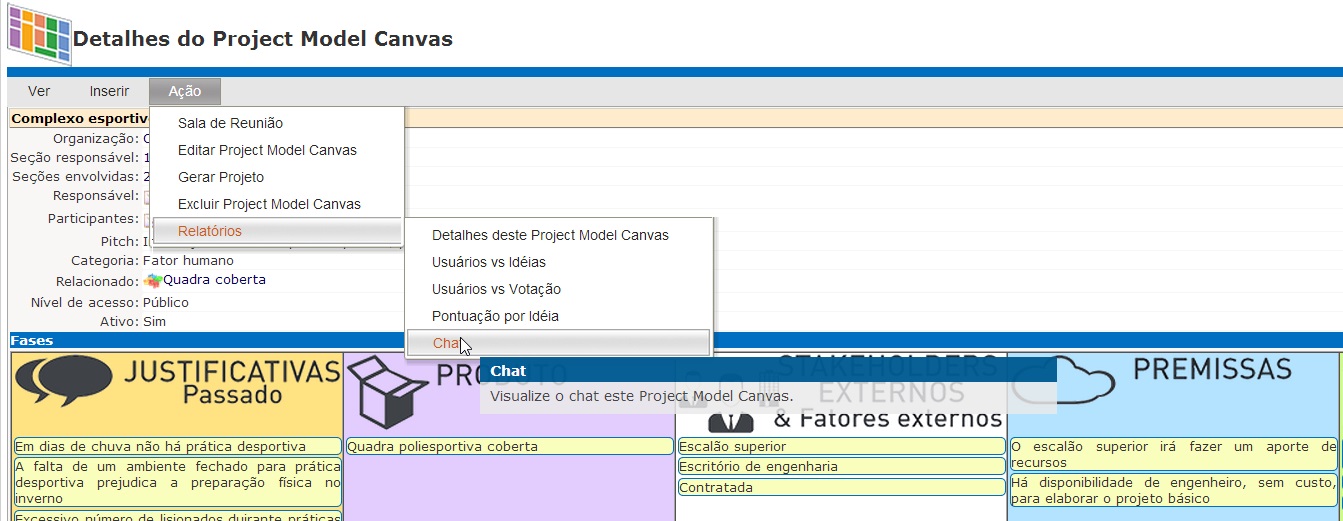Choose Excluir Project Model Canvas
The width and height of the screenshot is (1343, 521).
point(277,204)
